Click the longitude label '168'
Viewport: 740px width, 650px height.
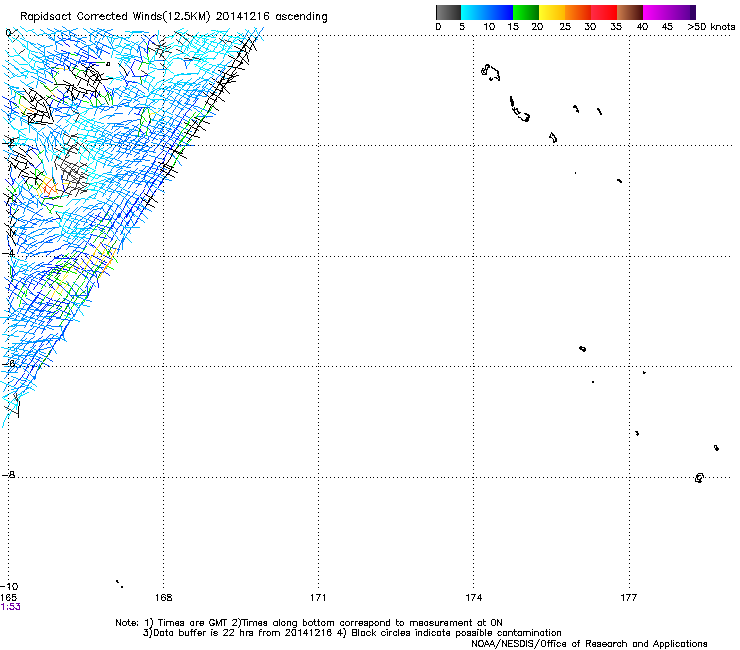[x=163, y=598]
